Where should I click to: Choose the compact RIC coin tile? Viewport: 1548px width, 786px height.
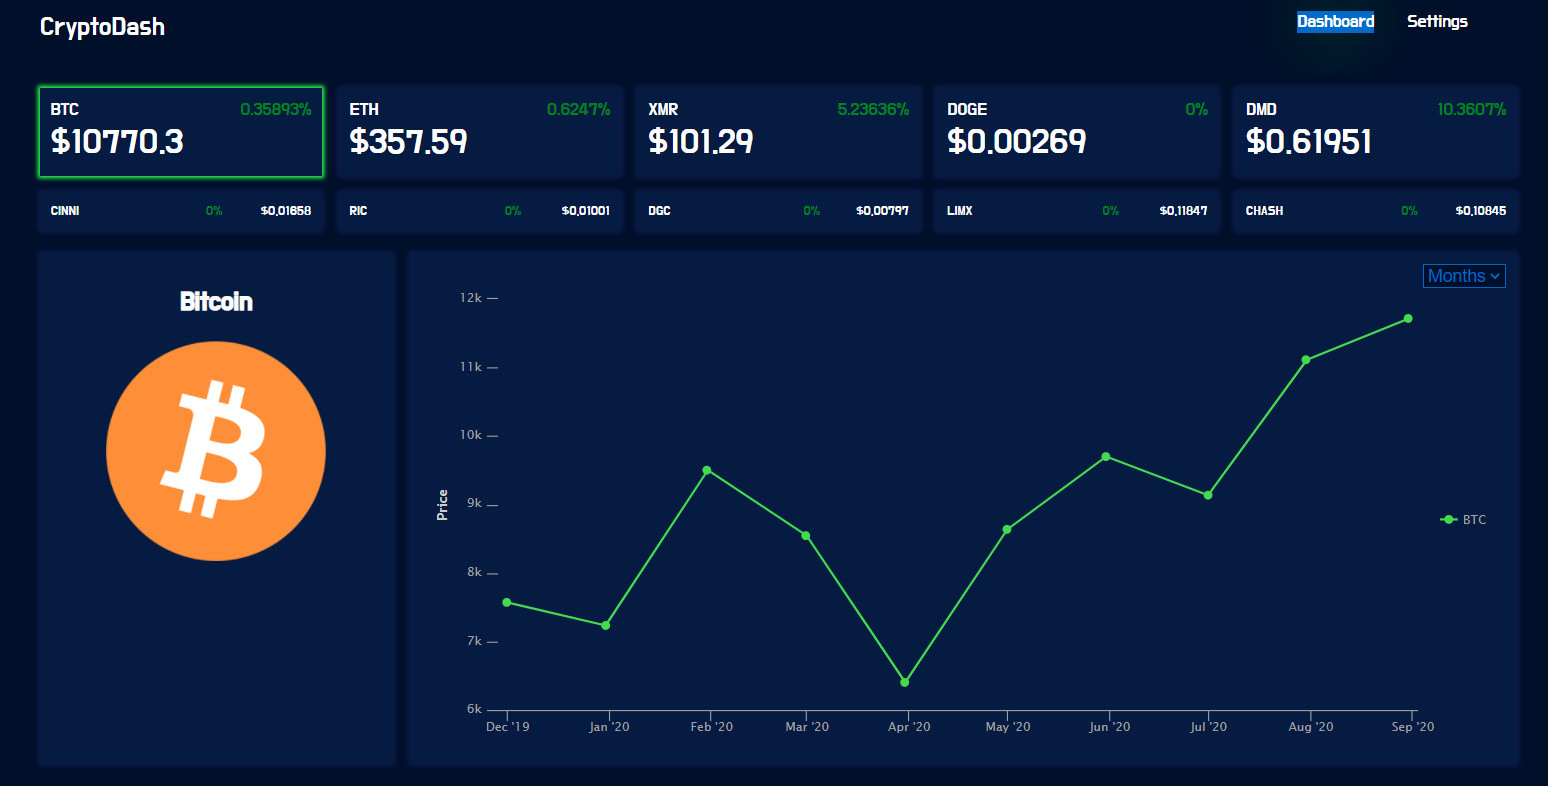click(480, 211)
